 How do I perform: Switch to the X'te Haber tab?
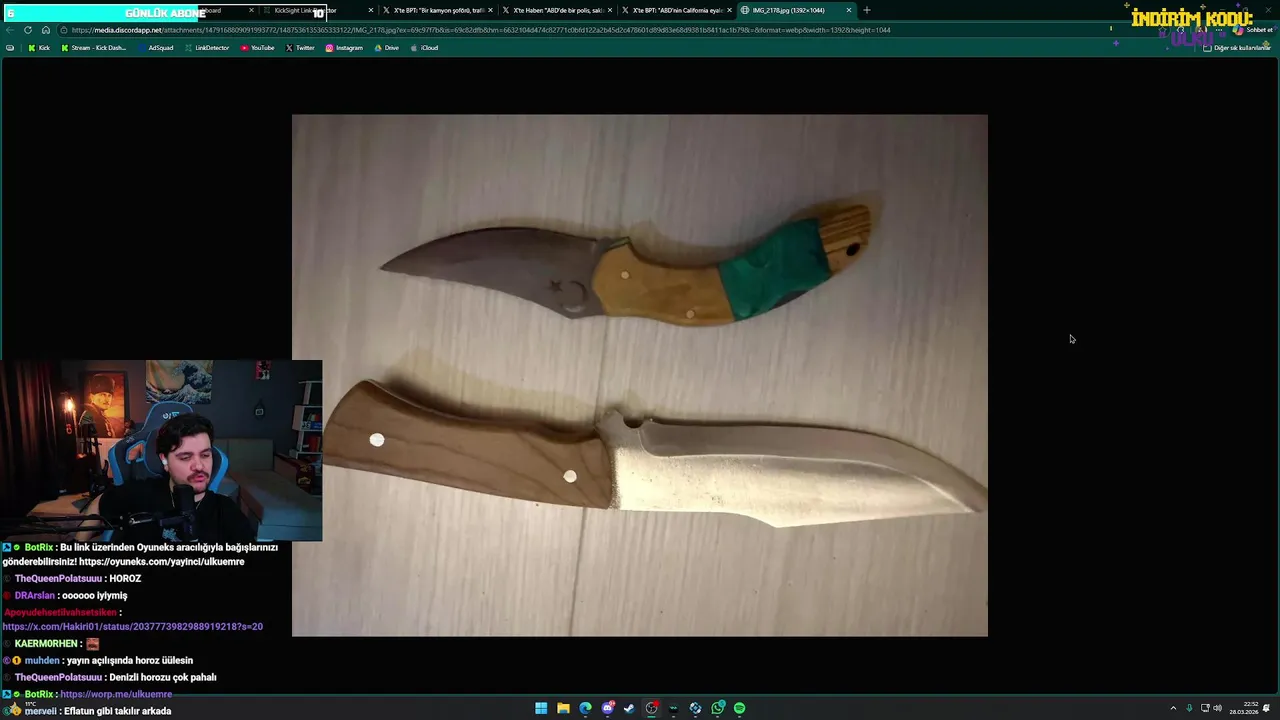pos(558,10)
